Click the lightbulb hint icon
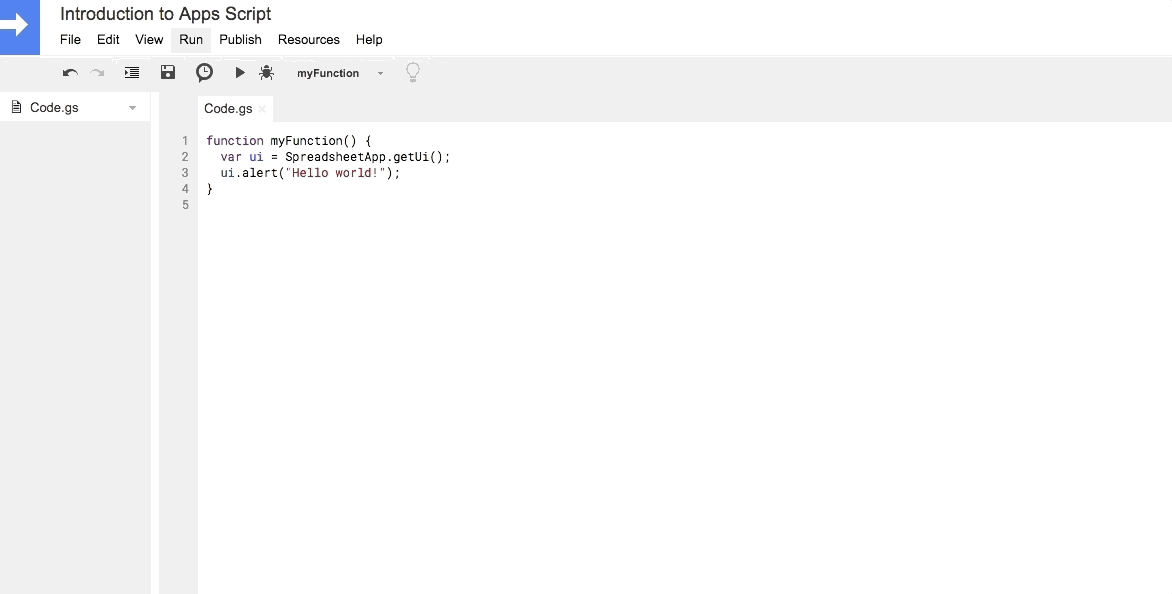This screenshot has height=594, width=1172. [x=413, y=72]
